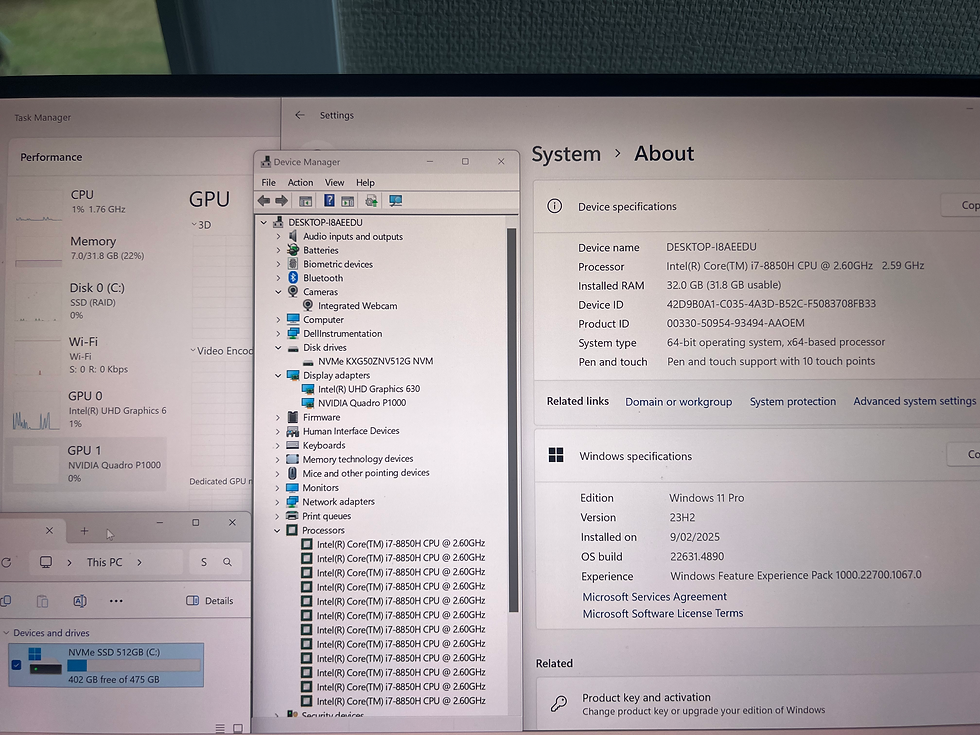
Task: Click the Paste icon in File Explorer
Action: click(x=42, y=601)
